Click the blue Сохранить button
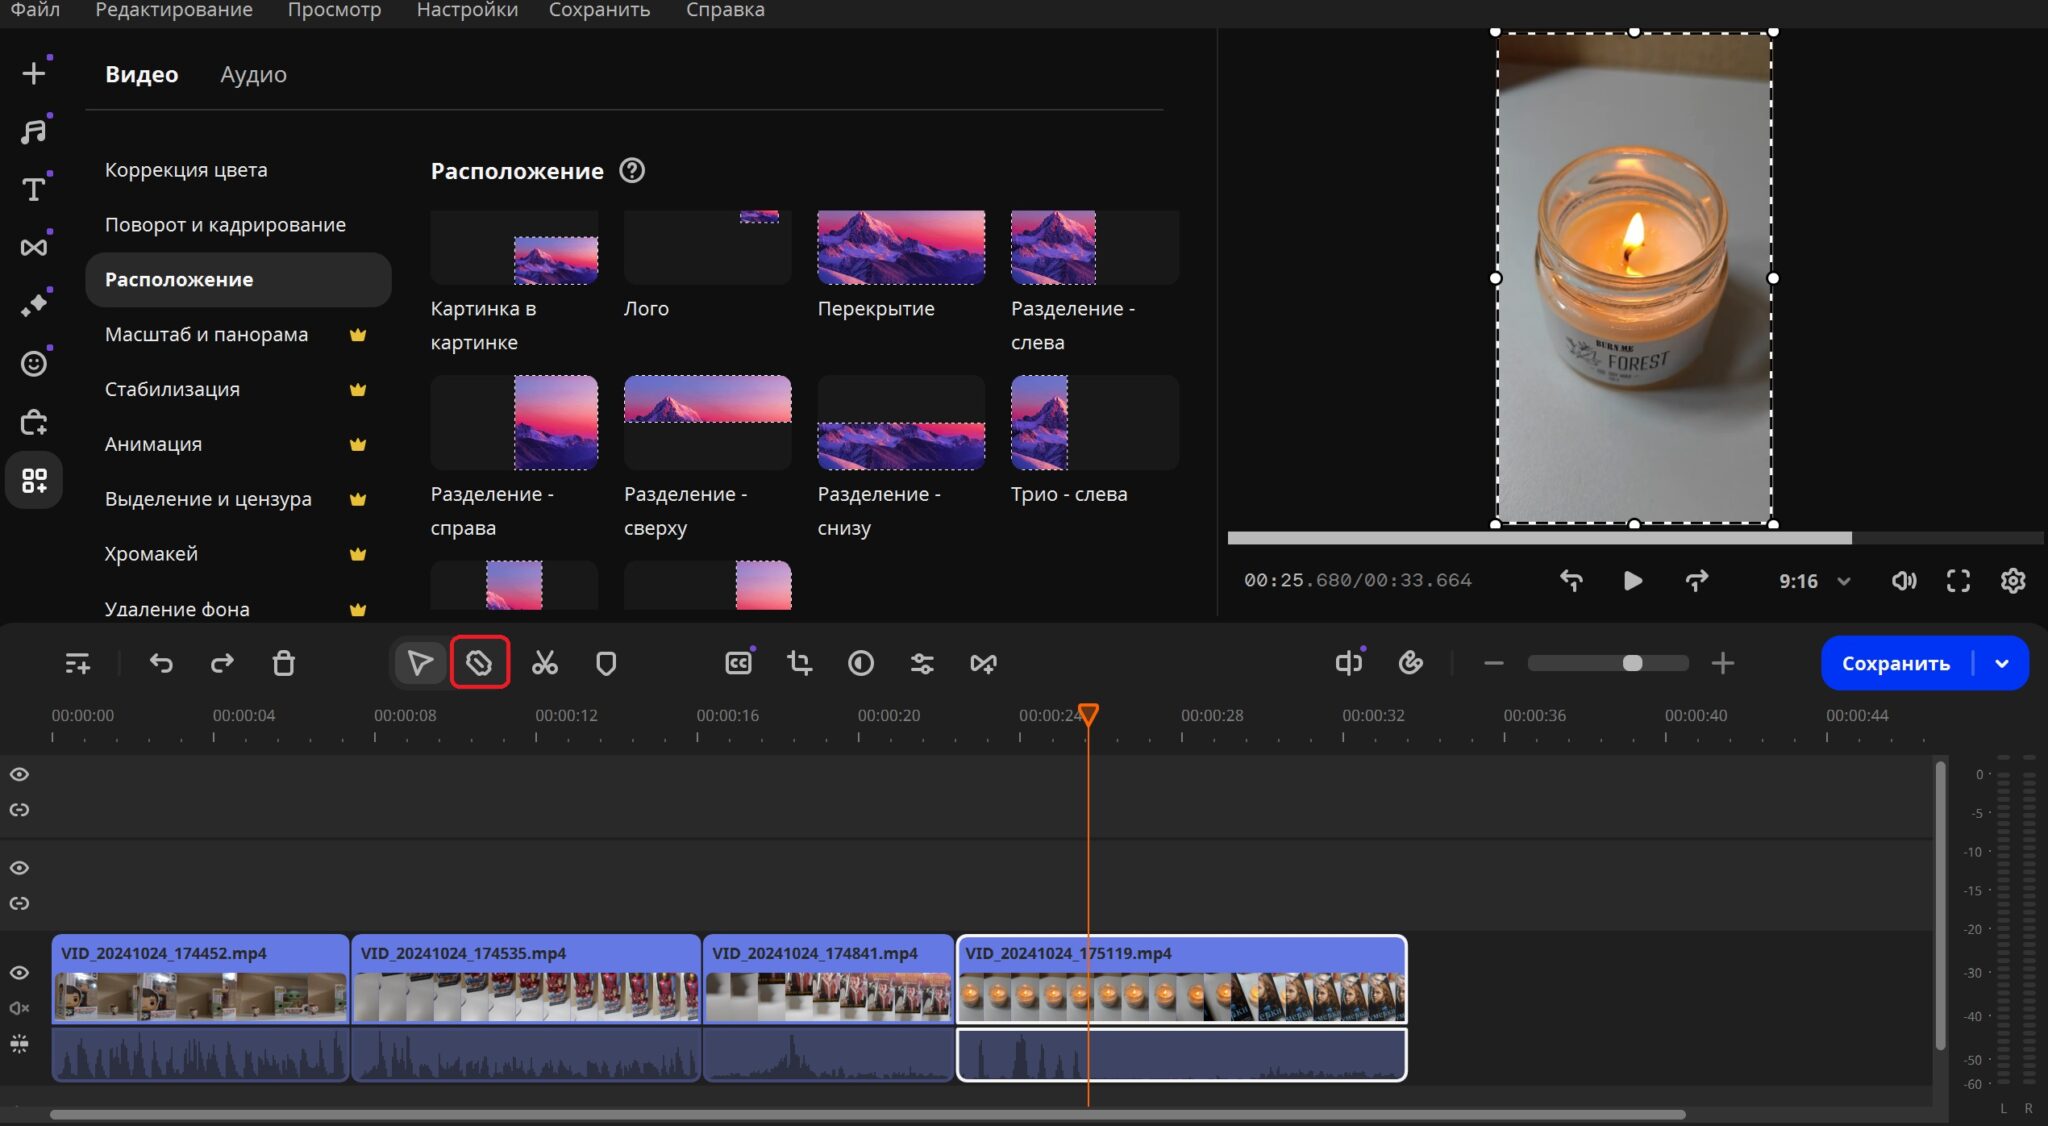The image size is (2048, 1126). (1895, 663)
